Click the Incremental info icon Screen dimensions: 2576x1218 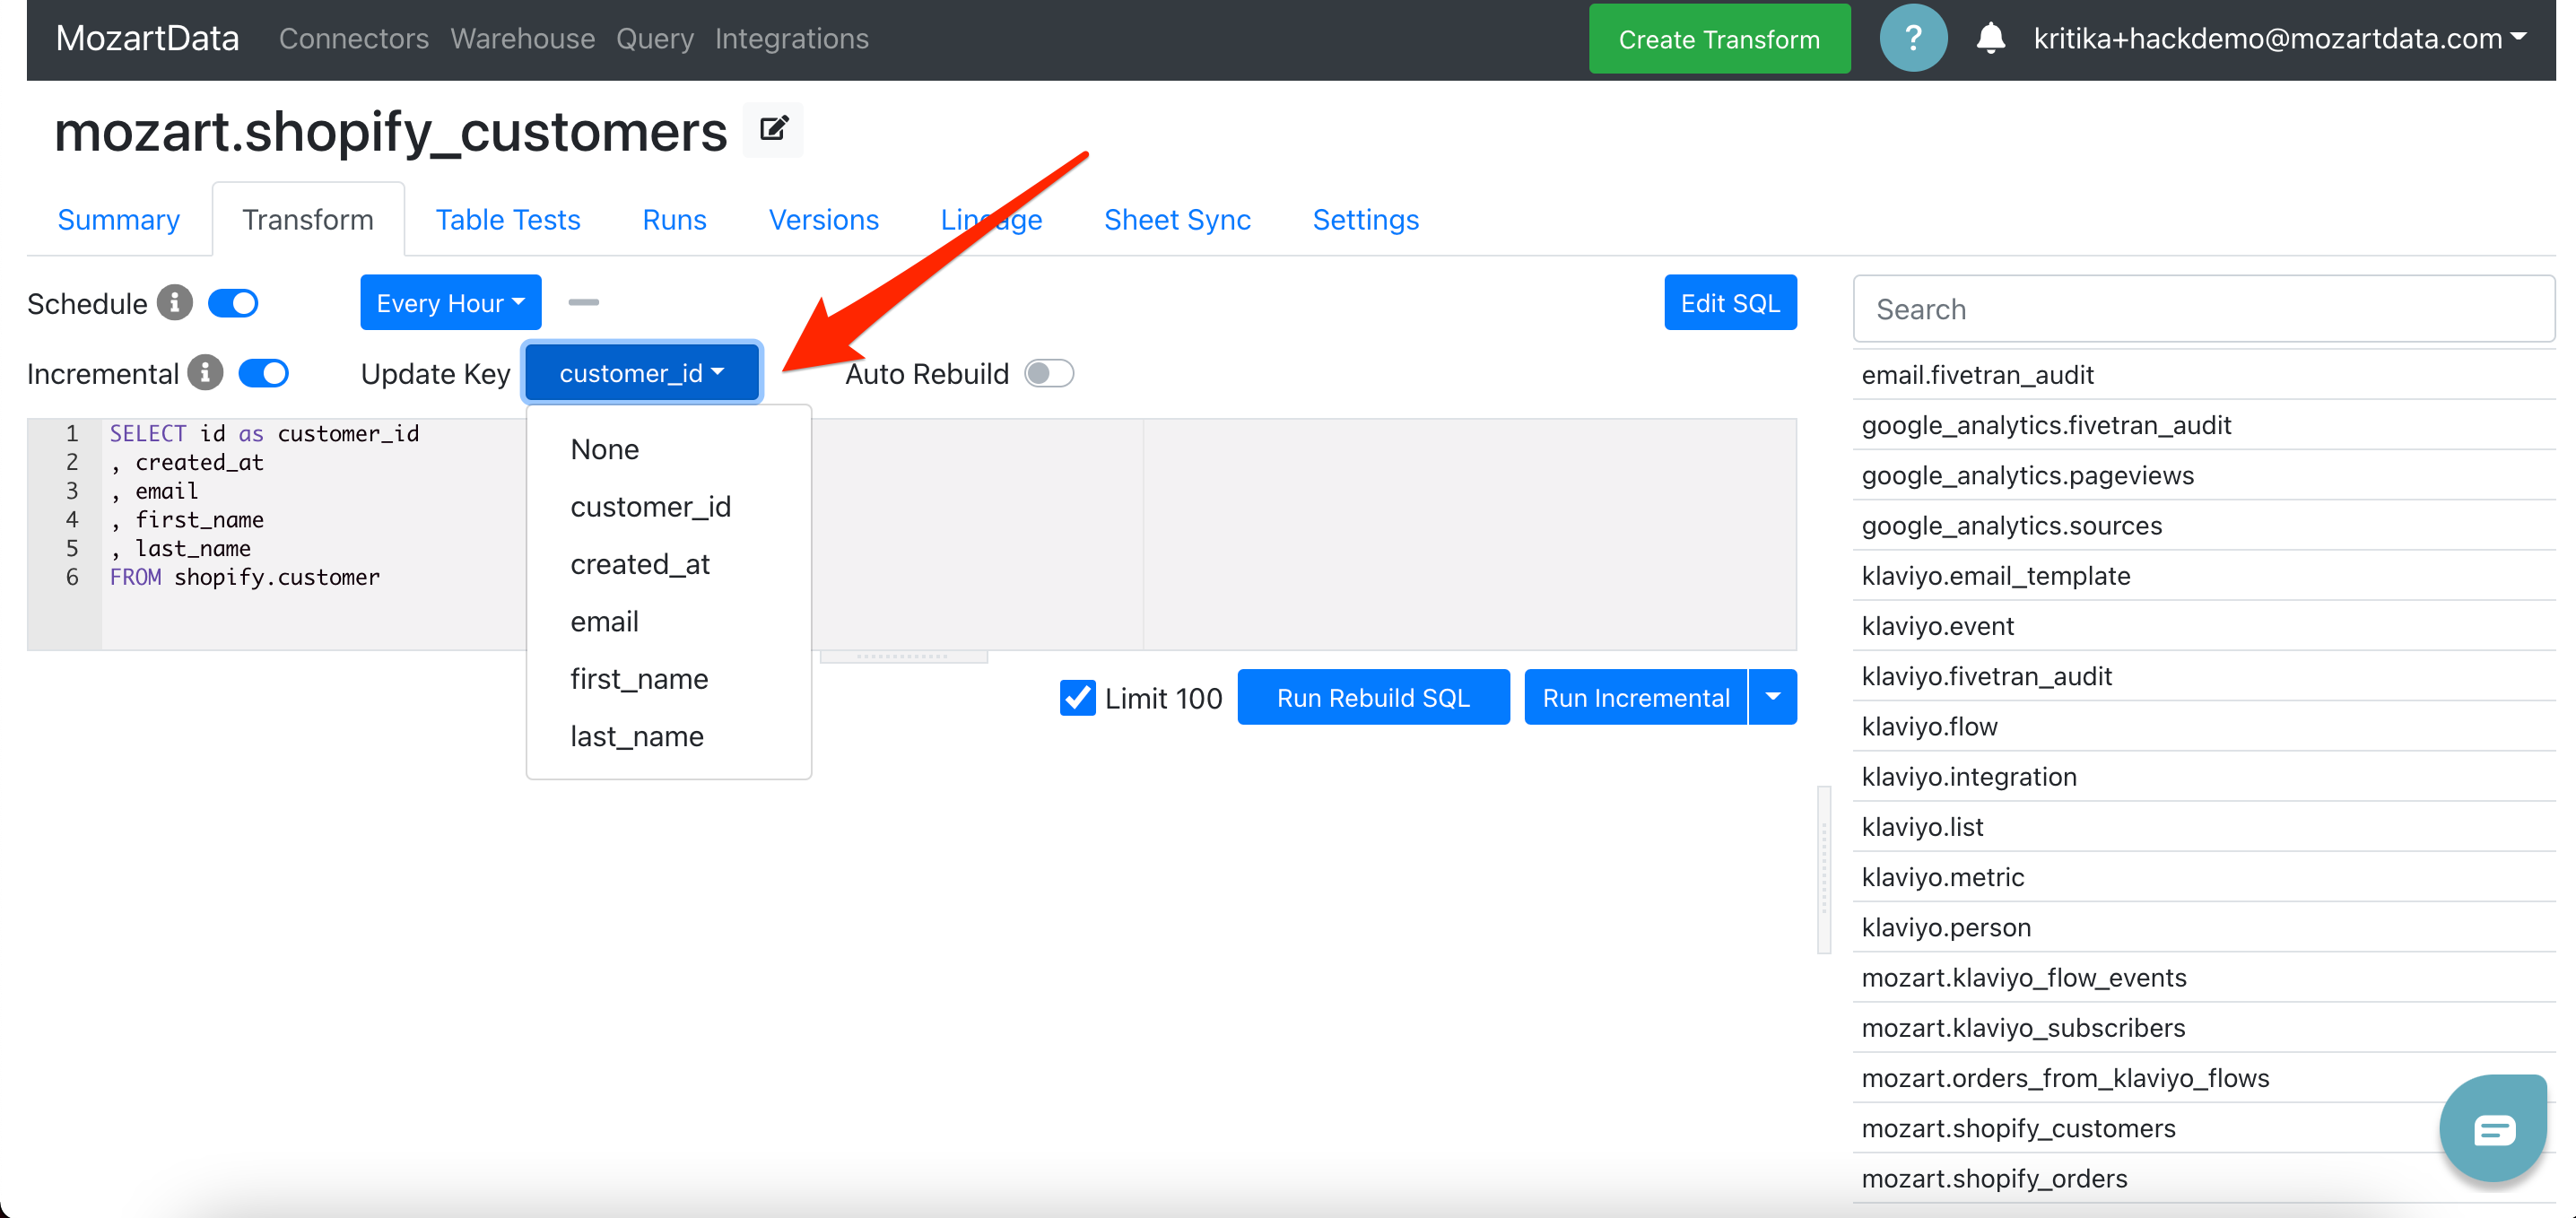[206, 373]
